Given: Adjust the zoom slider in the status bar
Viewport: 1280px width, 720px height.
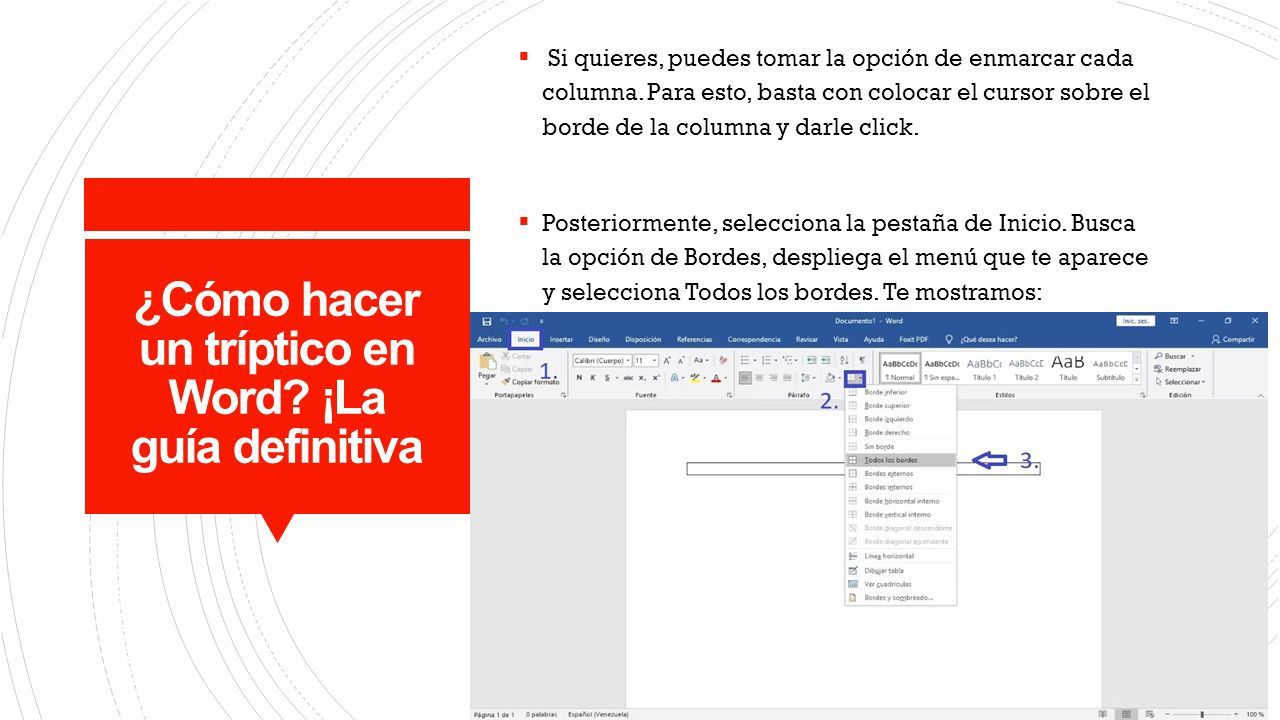Looking at the screenshot, I should 1200,714.
